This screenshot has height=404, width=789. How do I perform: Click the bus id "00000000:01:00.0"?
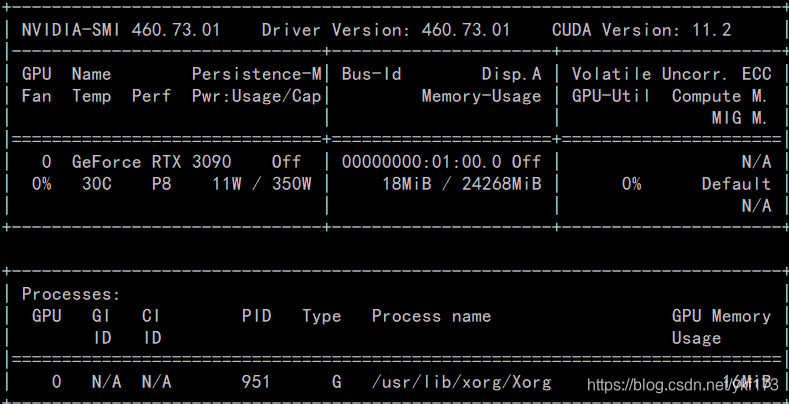421,161
